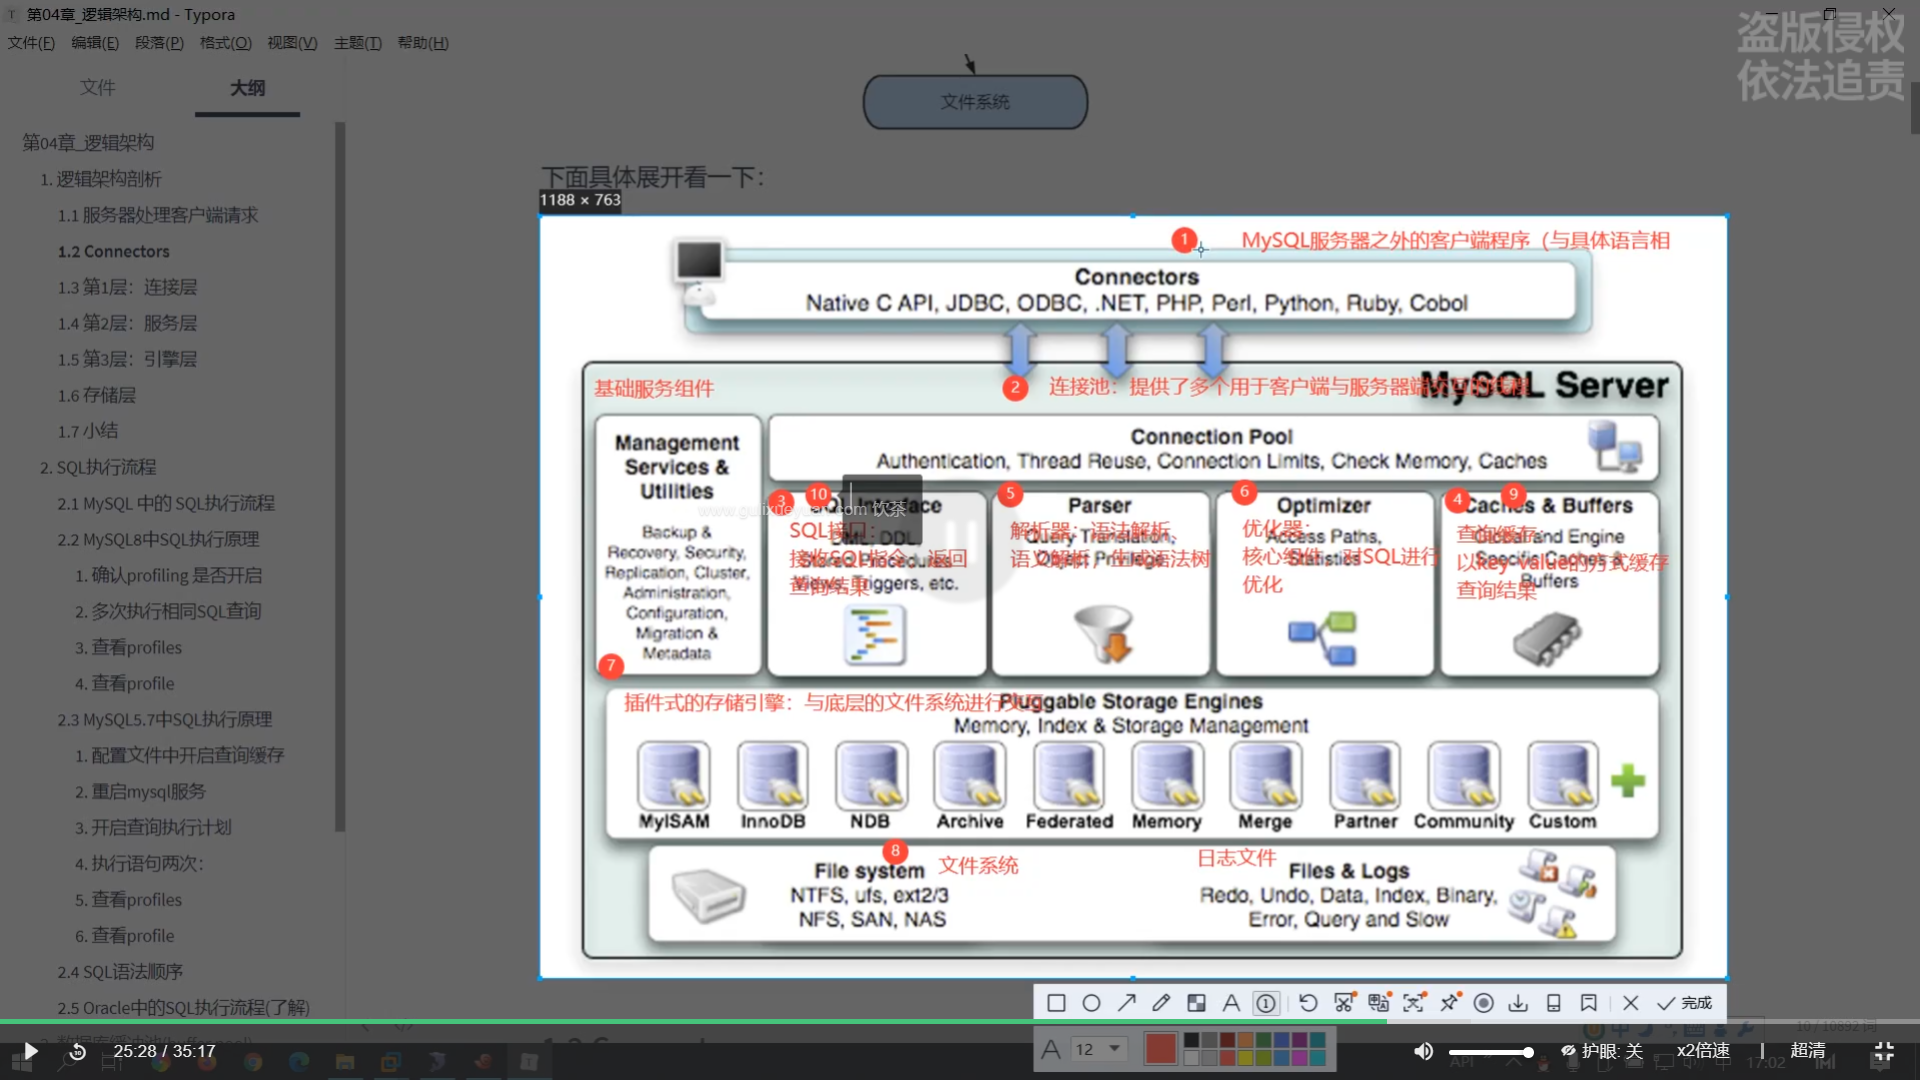Open the 文件(F) menu
Viewport: 1920px width, 1080px height.
(x=31, y=43)
